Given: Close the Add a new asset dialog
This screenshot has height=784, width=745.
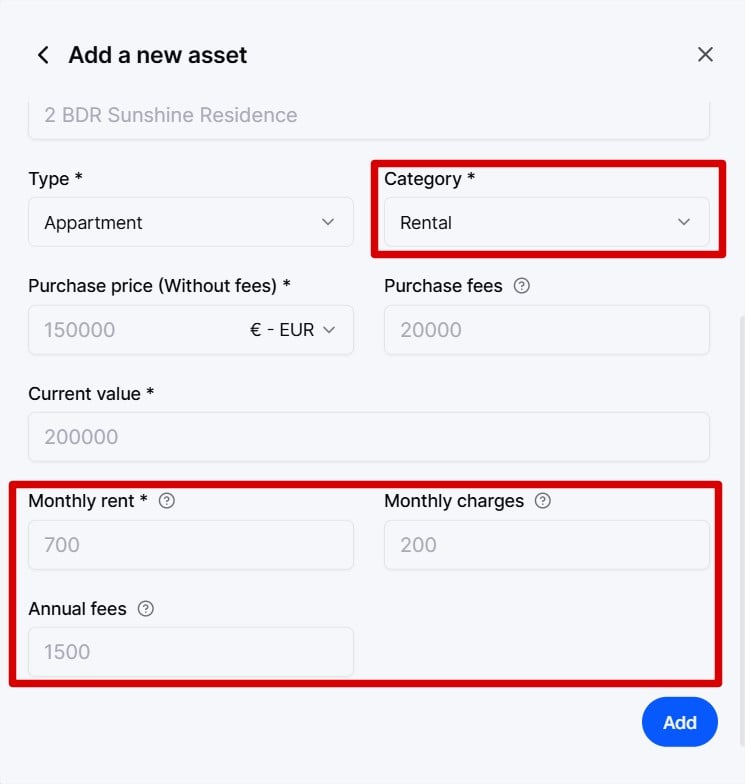Looking at the screenshot, I should 705,55.
